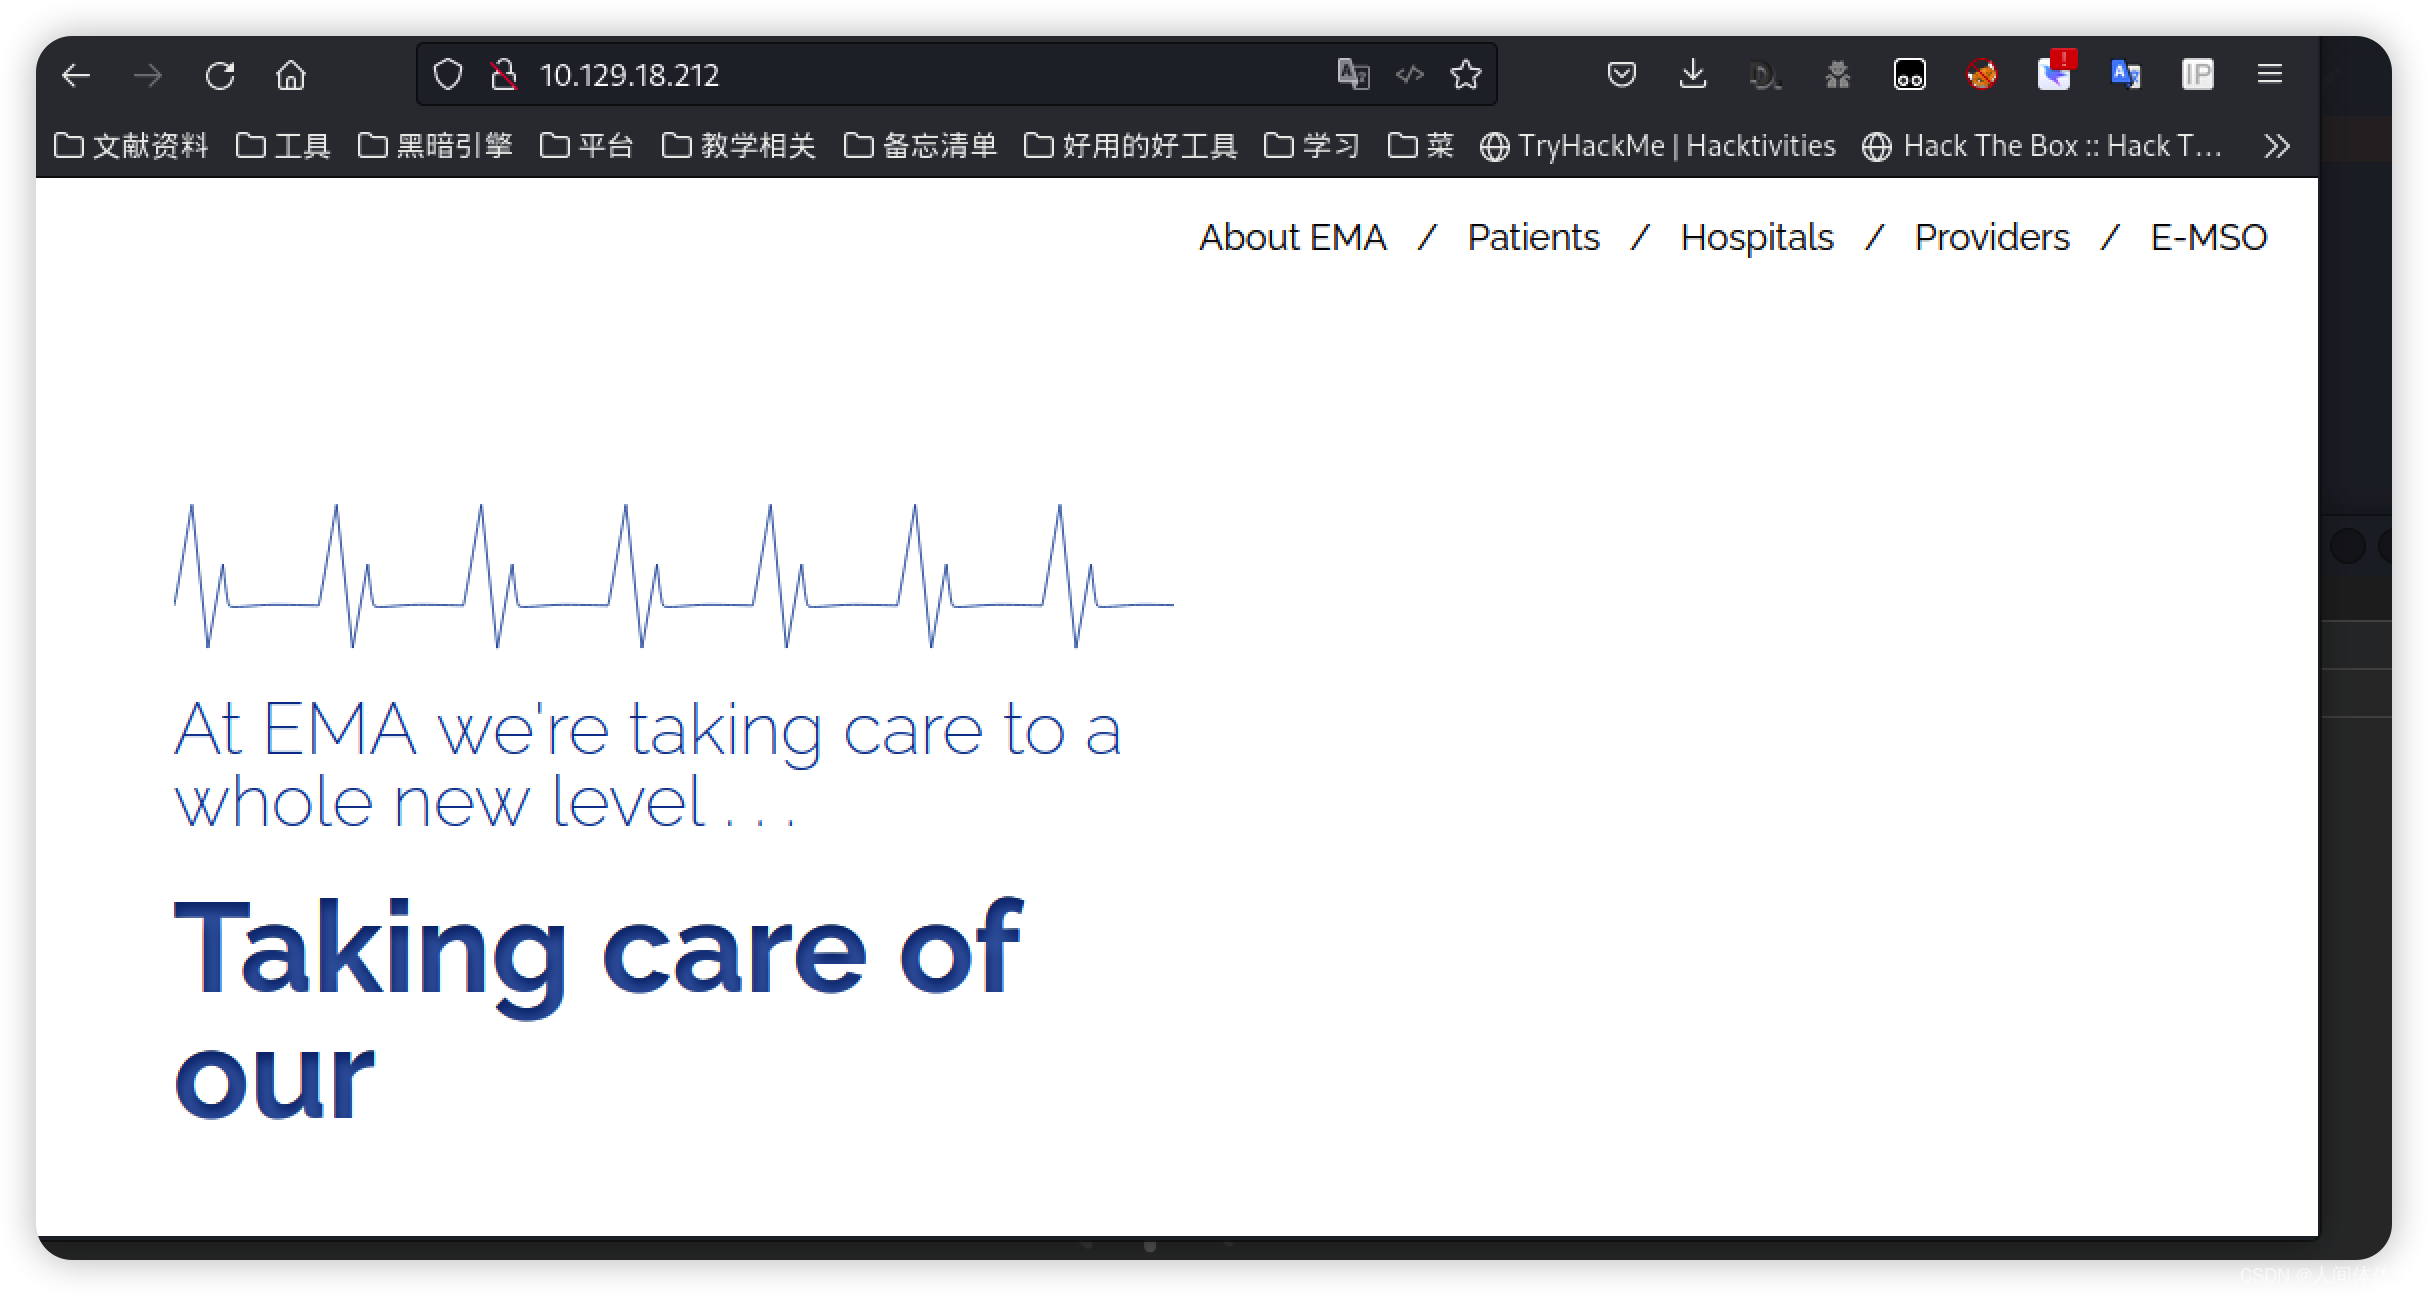Reload the current page
Image resolution: width=2428 pixels, height=1296 pixels.
pyautogui.click(x=220, y=75)
